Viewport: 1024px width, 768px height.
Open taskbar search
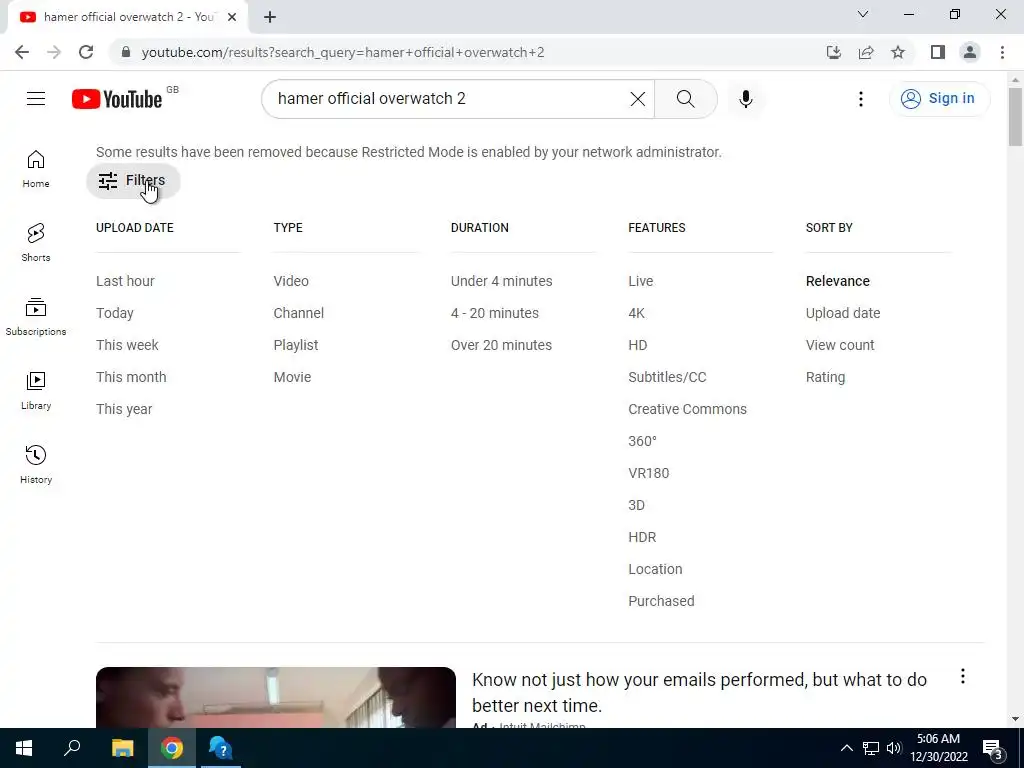(72, 748)
